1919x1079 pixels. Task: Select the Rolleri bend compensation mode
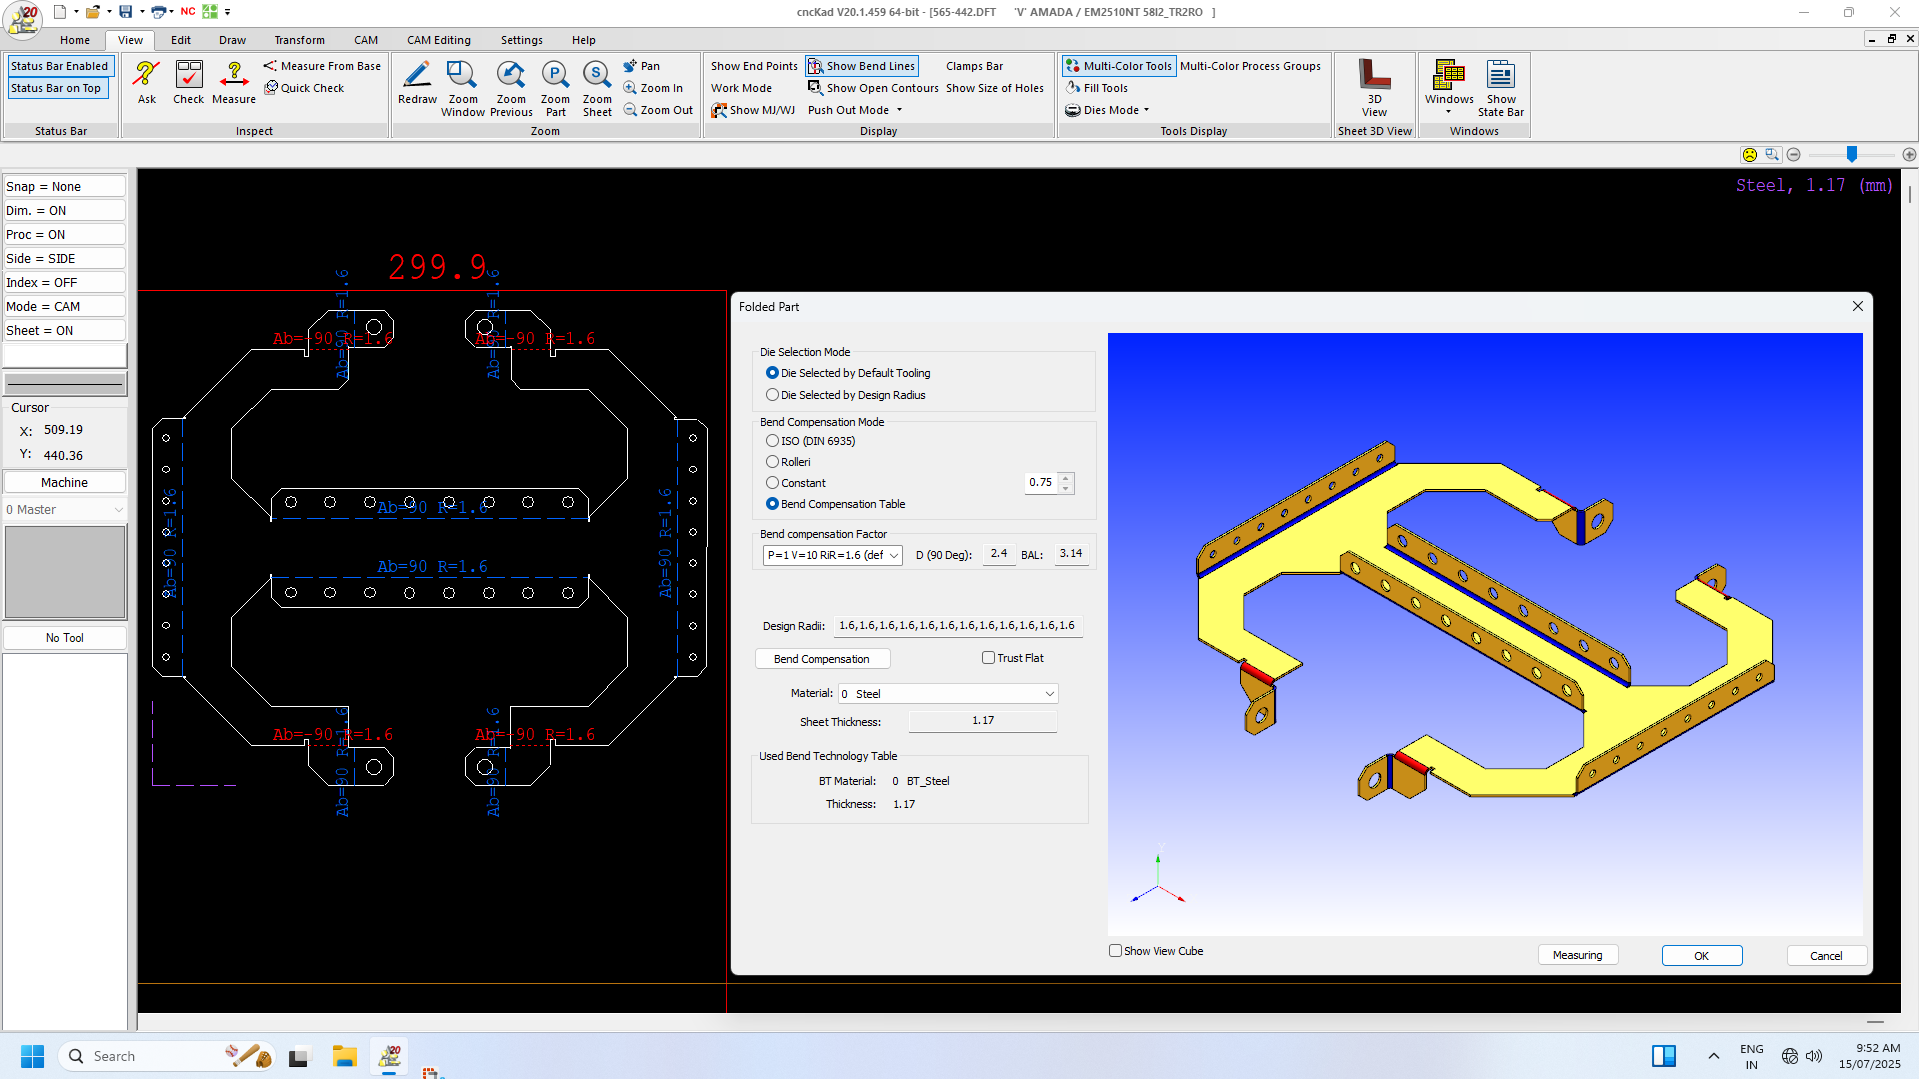tap(772, 461)
